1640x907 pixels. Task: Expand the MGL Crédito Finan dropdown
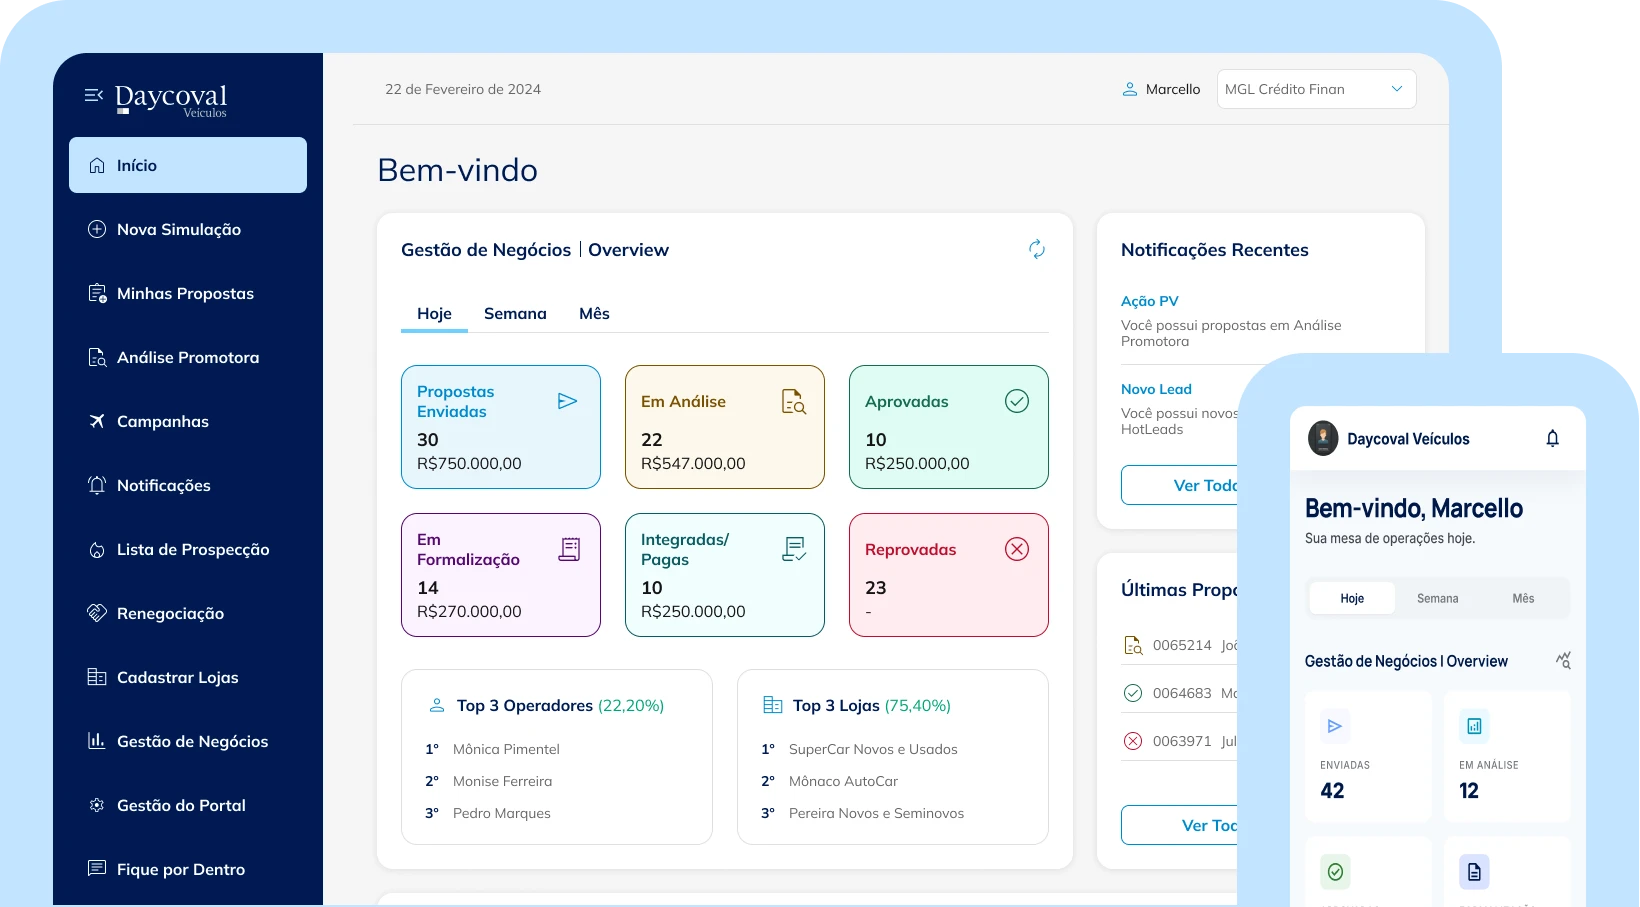pyautogui.click(x=1316, y=89)
